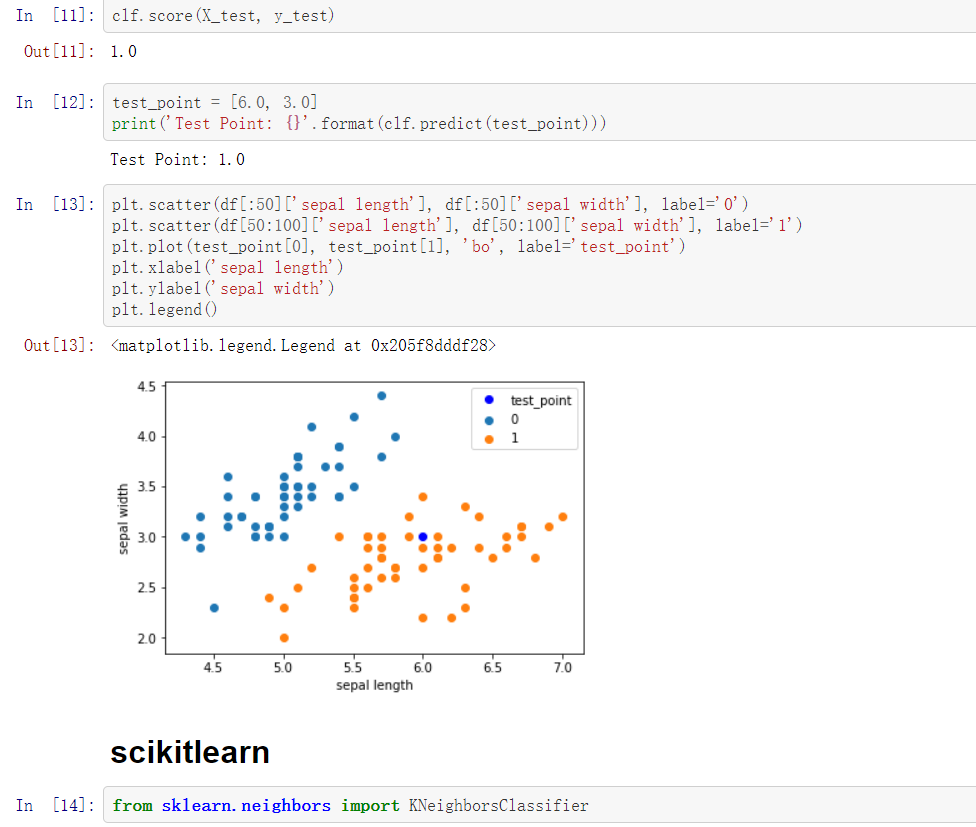Screen dimensions: 976x827
Task: Click the dark blue test point in scatter plot
Action: (x=423, y=537)
